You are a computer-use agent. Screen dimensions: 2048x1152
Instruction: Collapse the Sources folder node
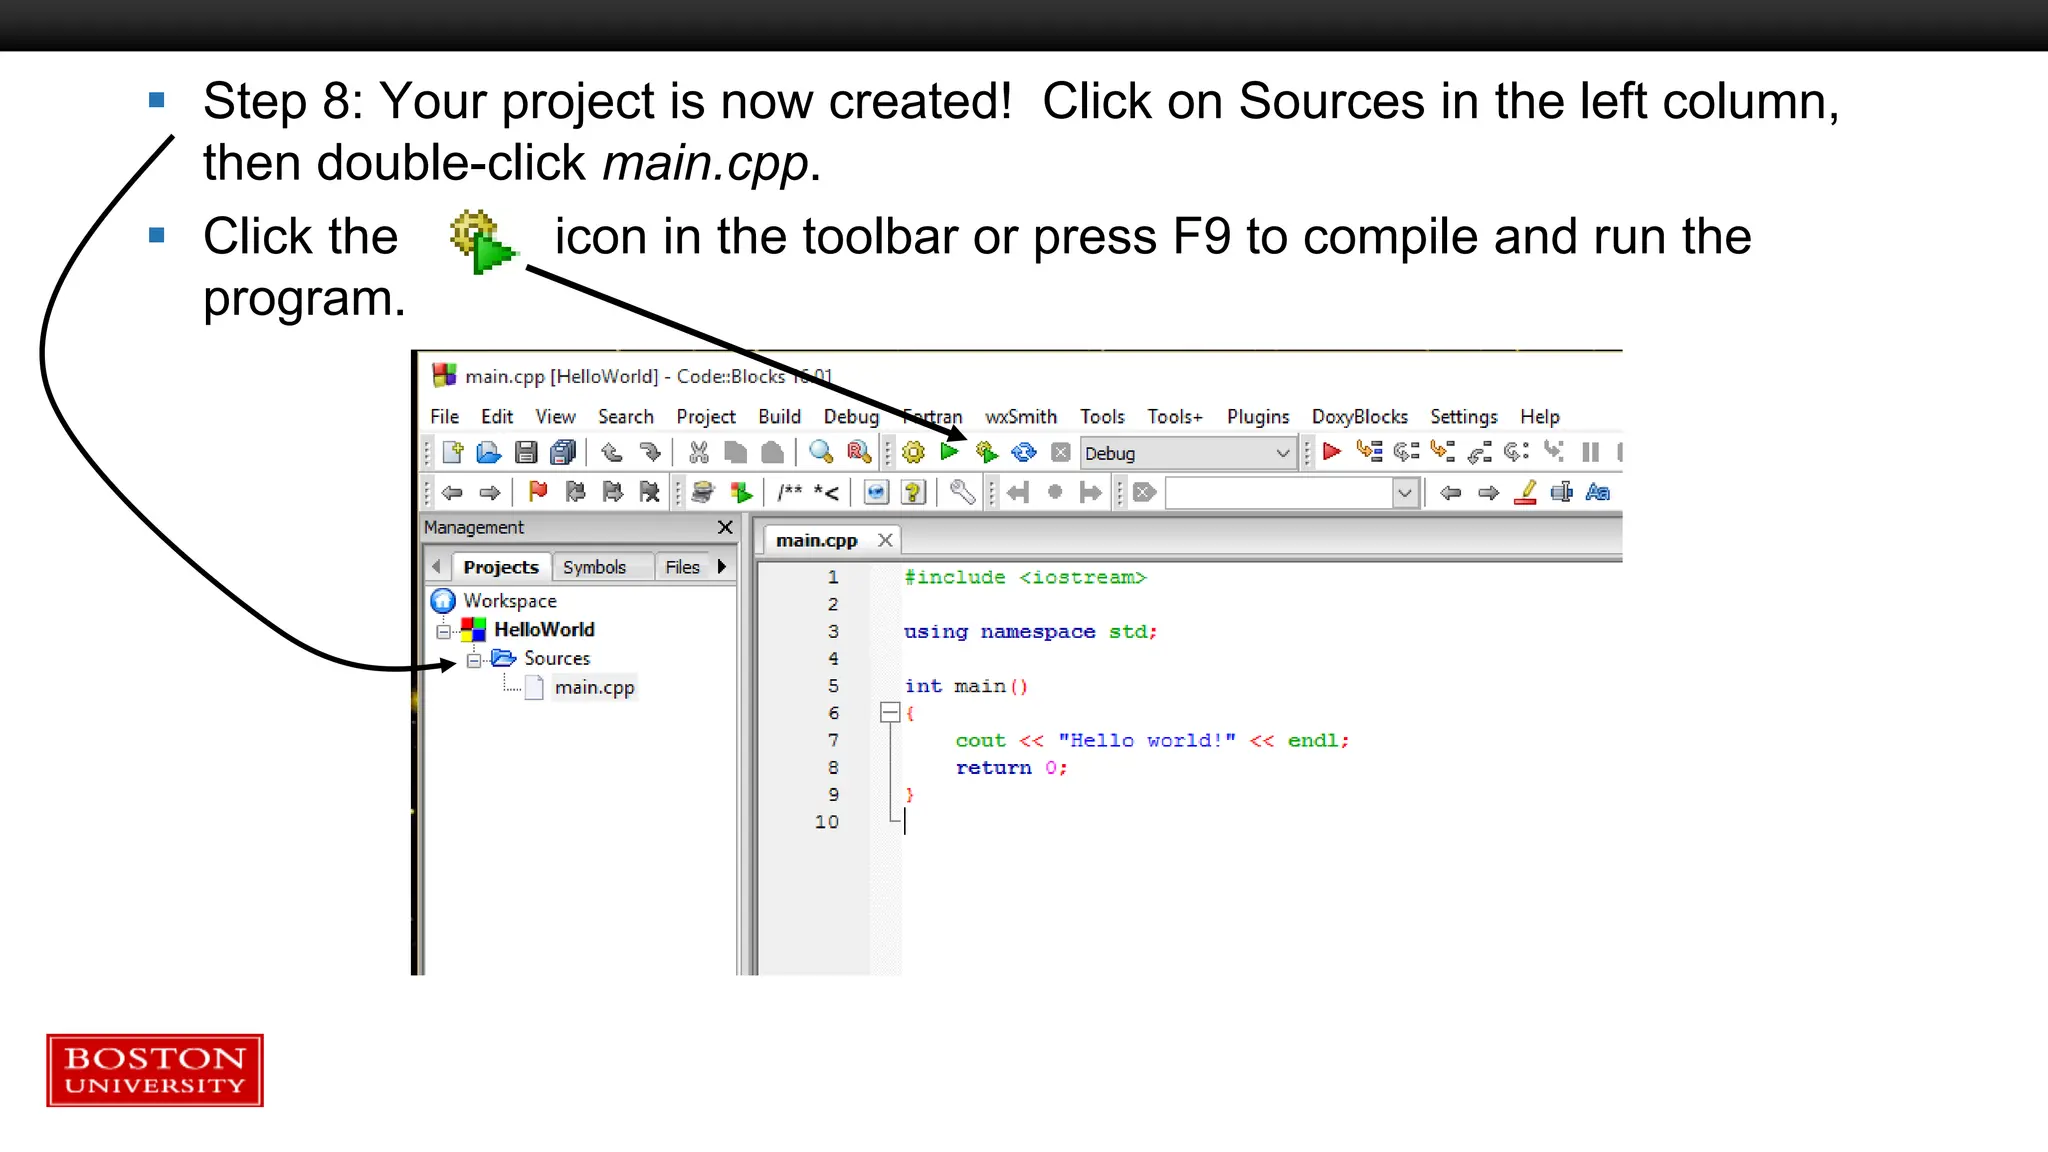pyautogui.click(x=474, y=660)
